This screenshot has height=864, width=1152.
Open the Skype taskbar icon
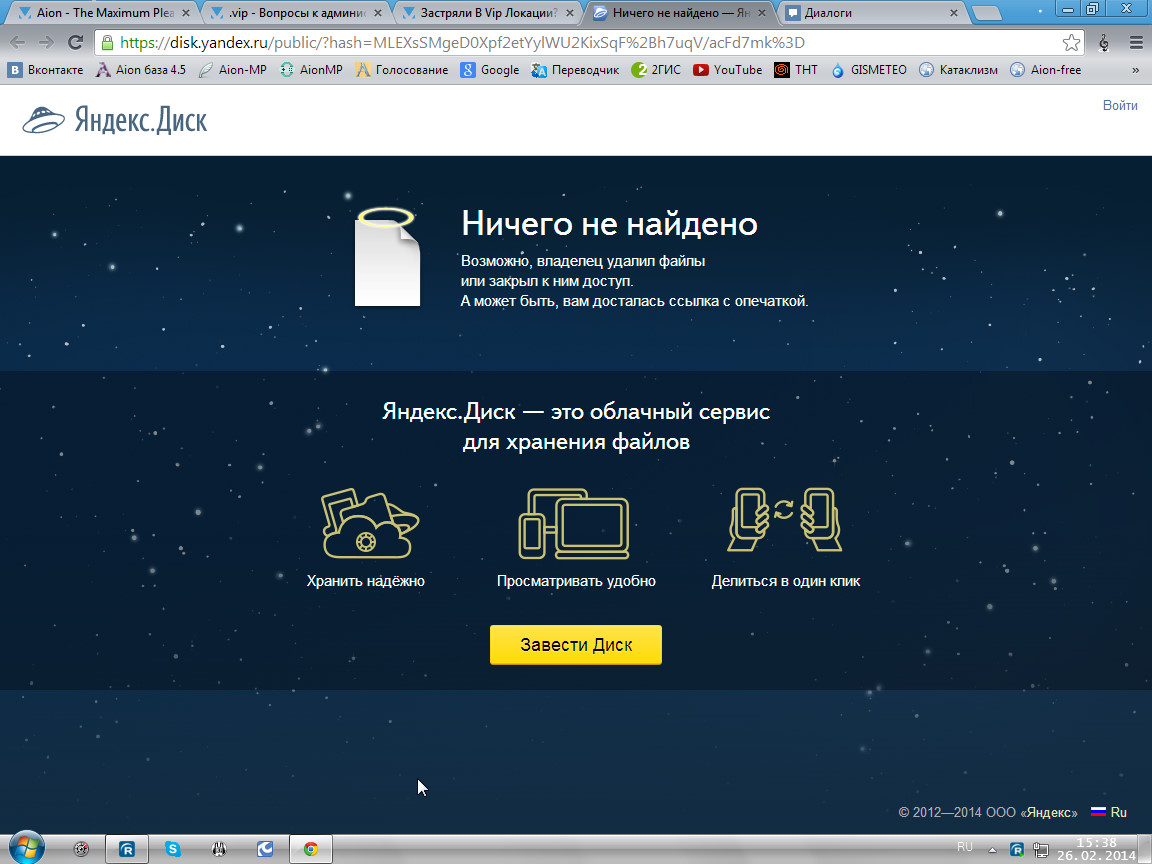tap(173, 849)
